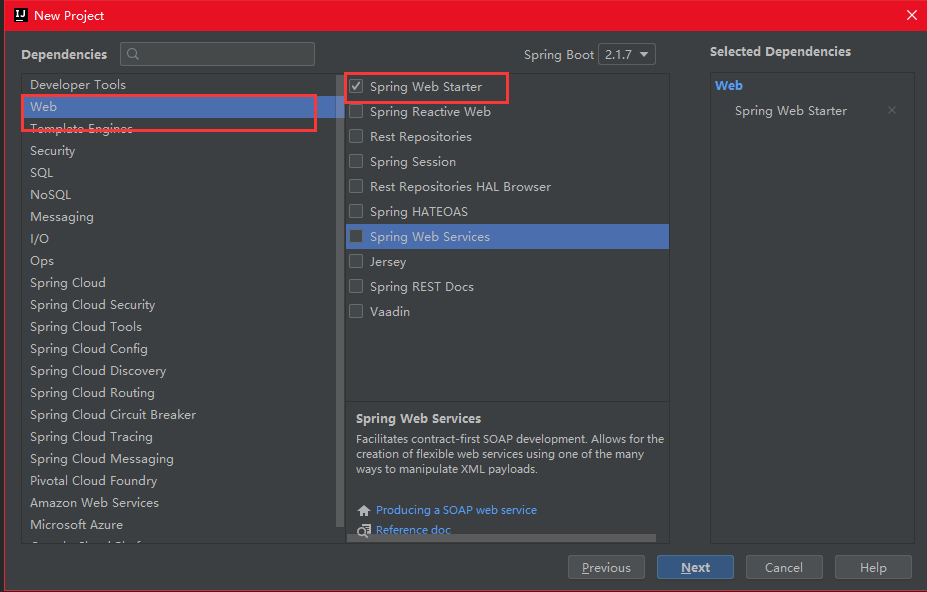Select Spring Cloud Discovery category

(x=179, y=370)
